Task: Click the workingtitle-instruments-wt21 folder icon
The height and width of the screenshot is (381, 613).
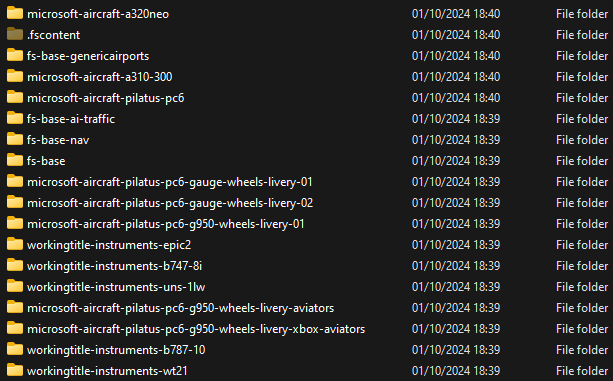Action: (x=15, y=370)
